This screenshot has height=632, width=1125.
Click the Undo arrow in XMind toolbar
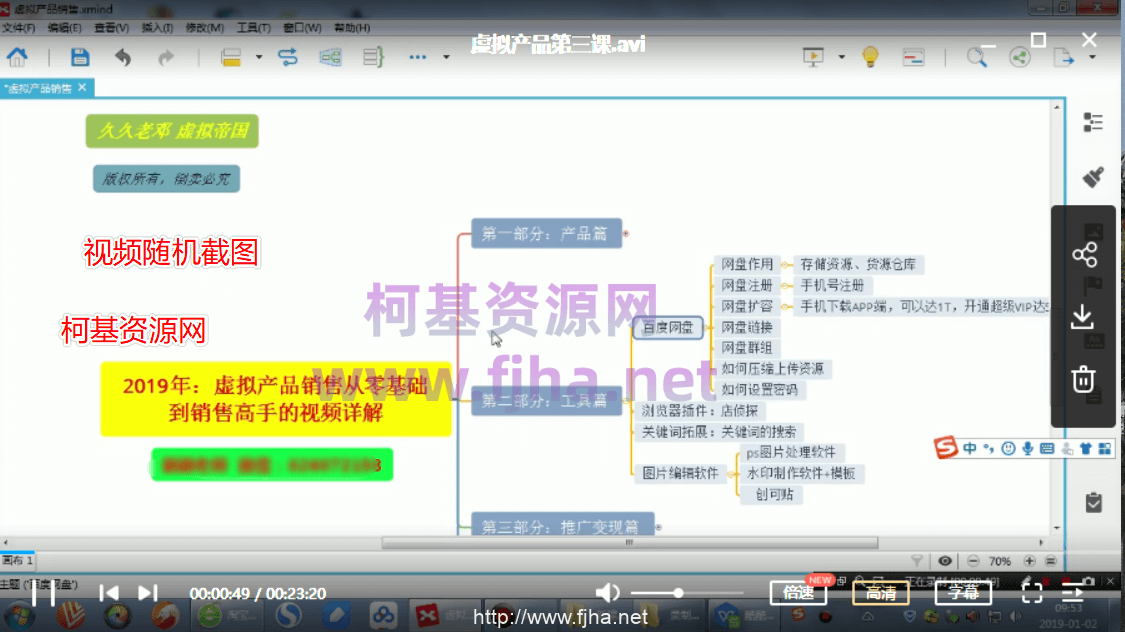pyautogui.click(x=123, y=57)
